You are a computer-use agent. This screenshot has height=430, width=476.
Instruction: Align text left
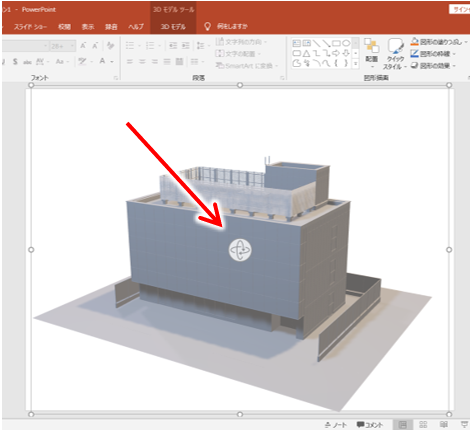point(130,62)
